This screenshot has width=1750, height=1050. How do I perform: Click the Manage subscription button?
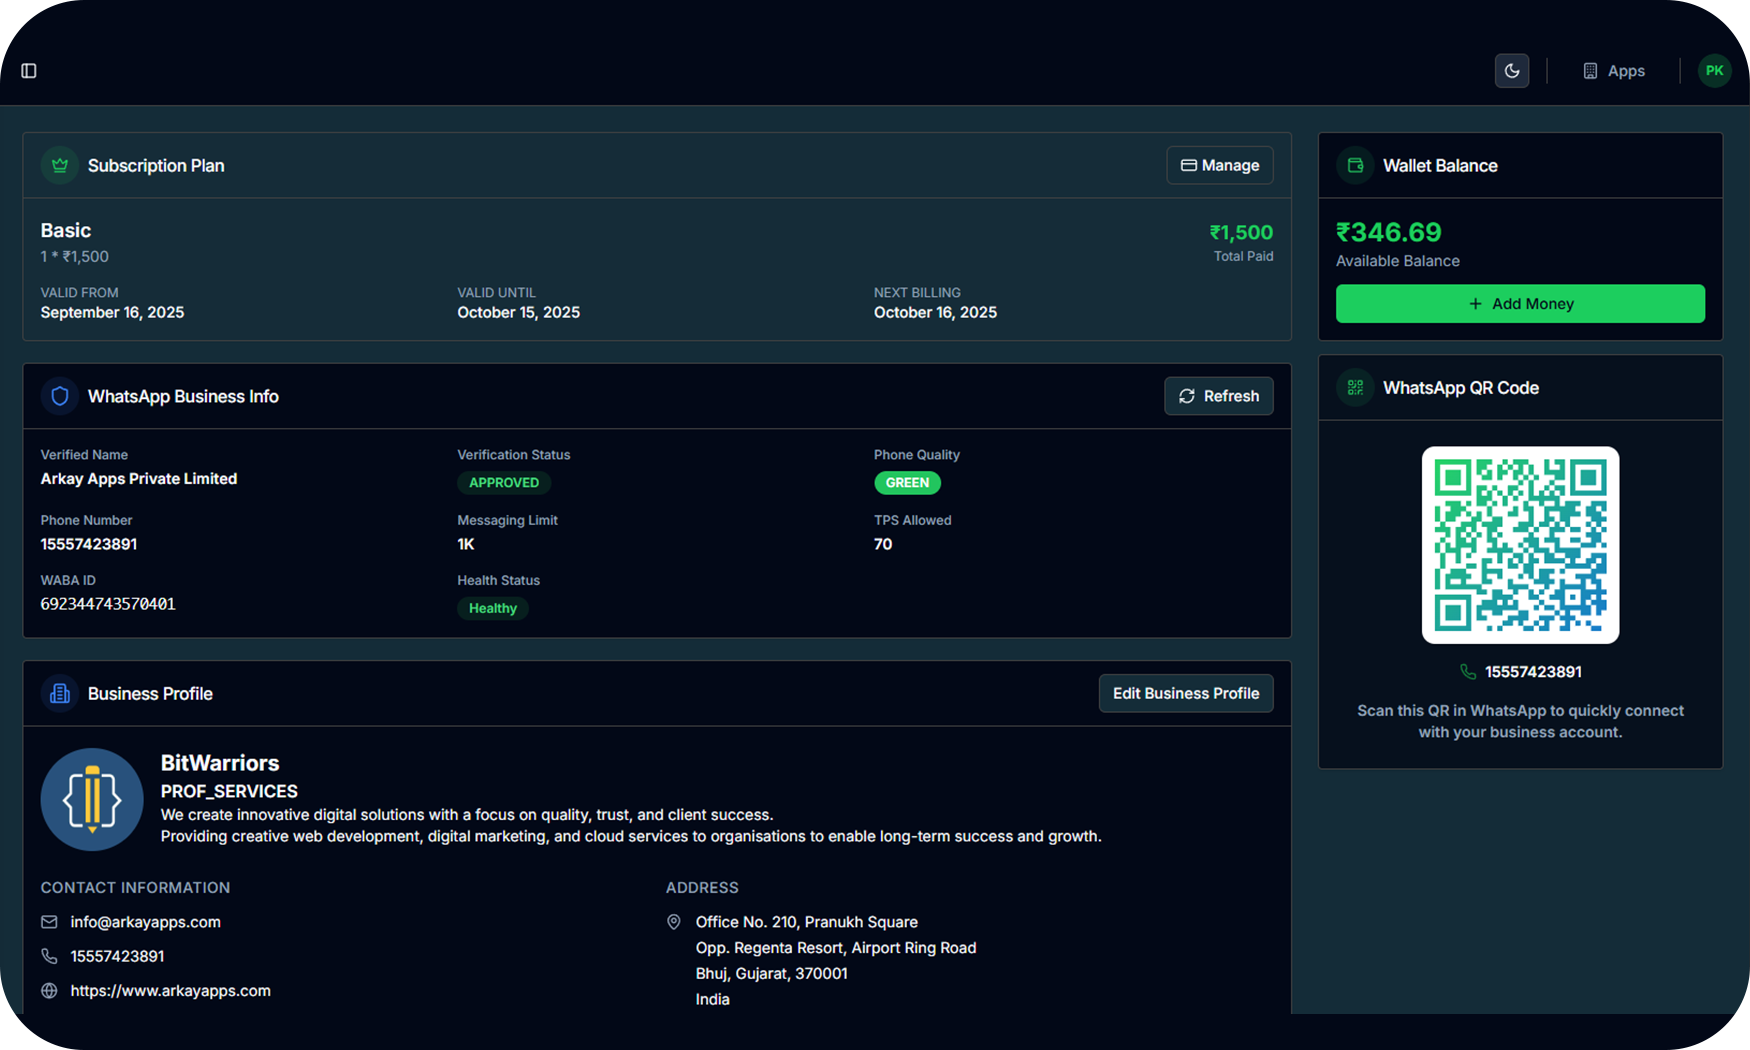pos(1219,166)
